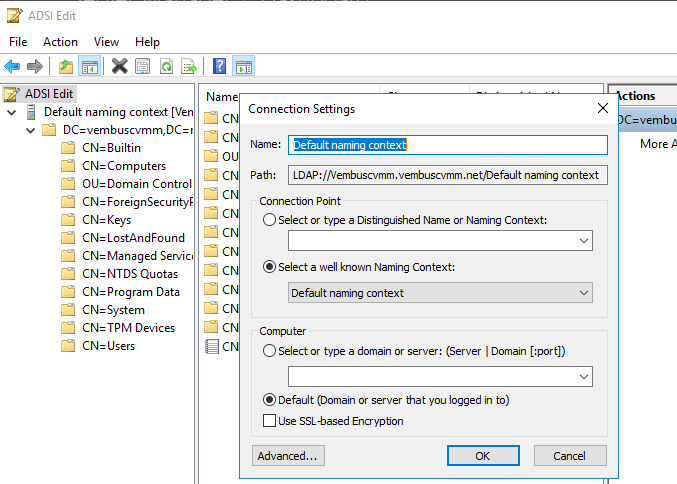Click More Actions in Actions pane
Viewport: 677px width, 484px height.
click(658, 144)
